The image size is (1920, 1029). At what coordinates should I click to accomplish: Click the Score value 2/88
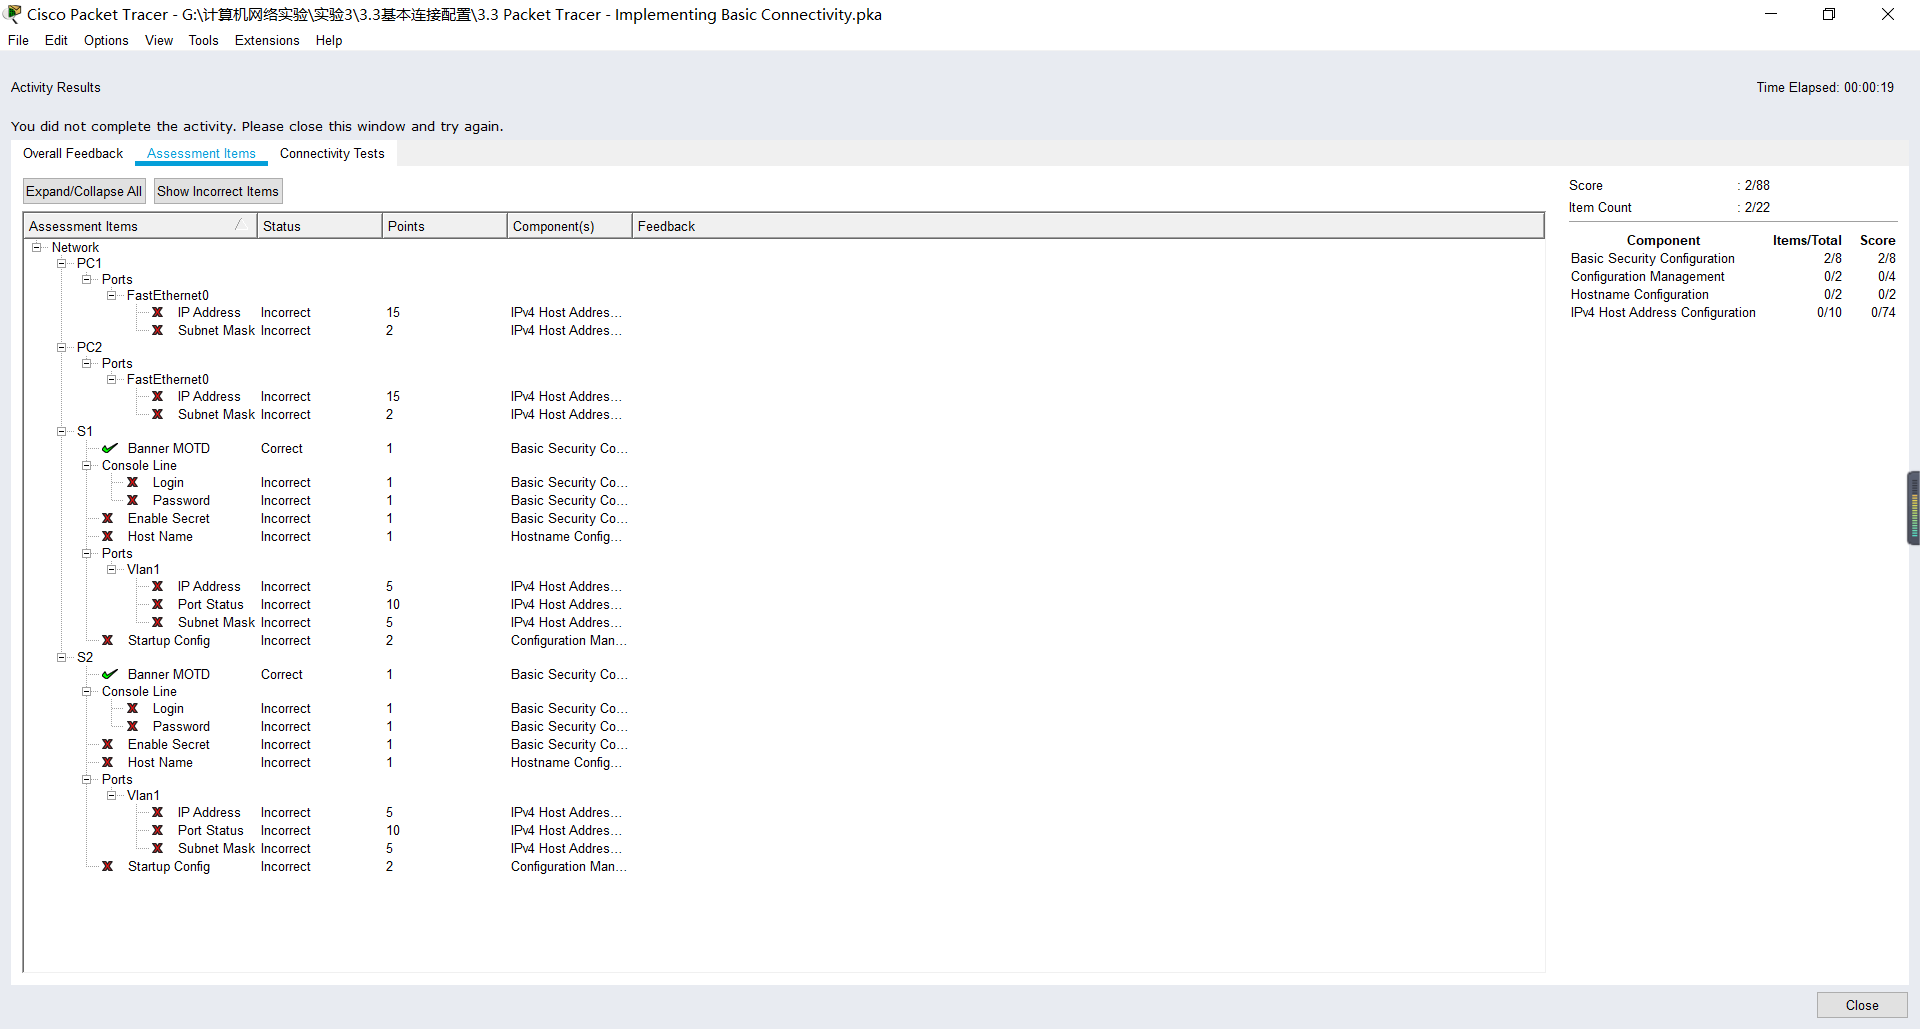click(1757, 186)
